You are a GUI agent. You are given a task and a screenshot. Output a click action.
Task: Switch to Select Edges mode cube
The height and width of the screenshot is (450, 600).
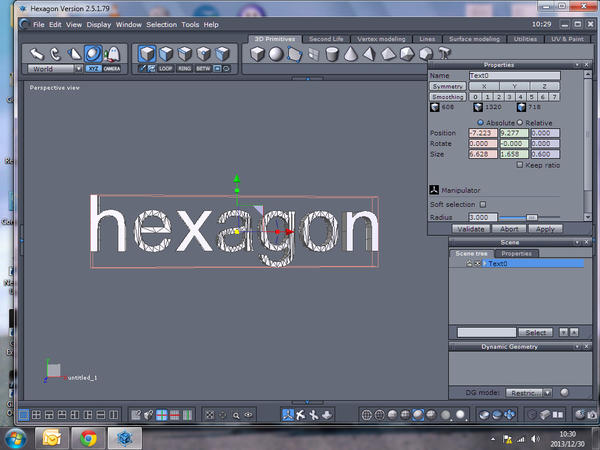pos(184,54)
